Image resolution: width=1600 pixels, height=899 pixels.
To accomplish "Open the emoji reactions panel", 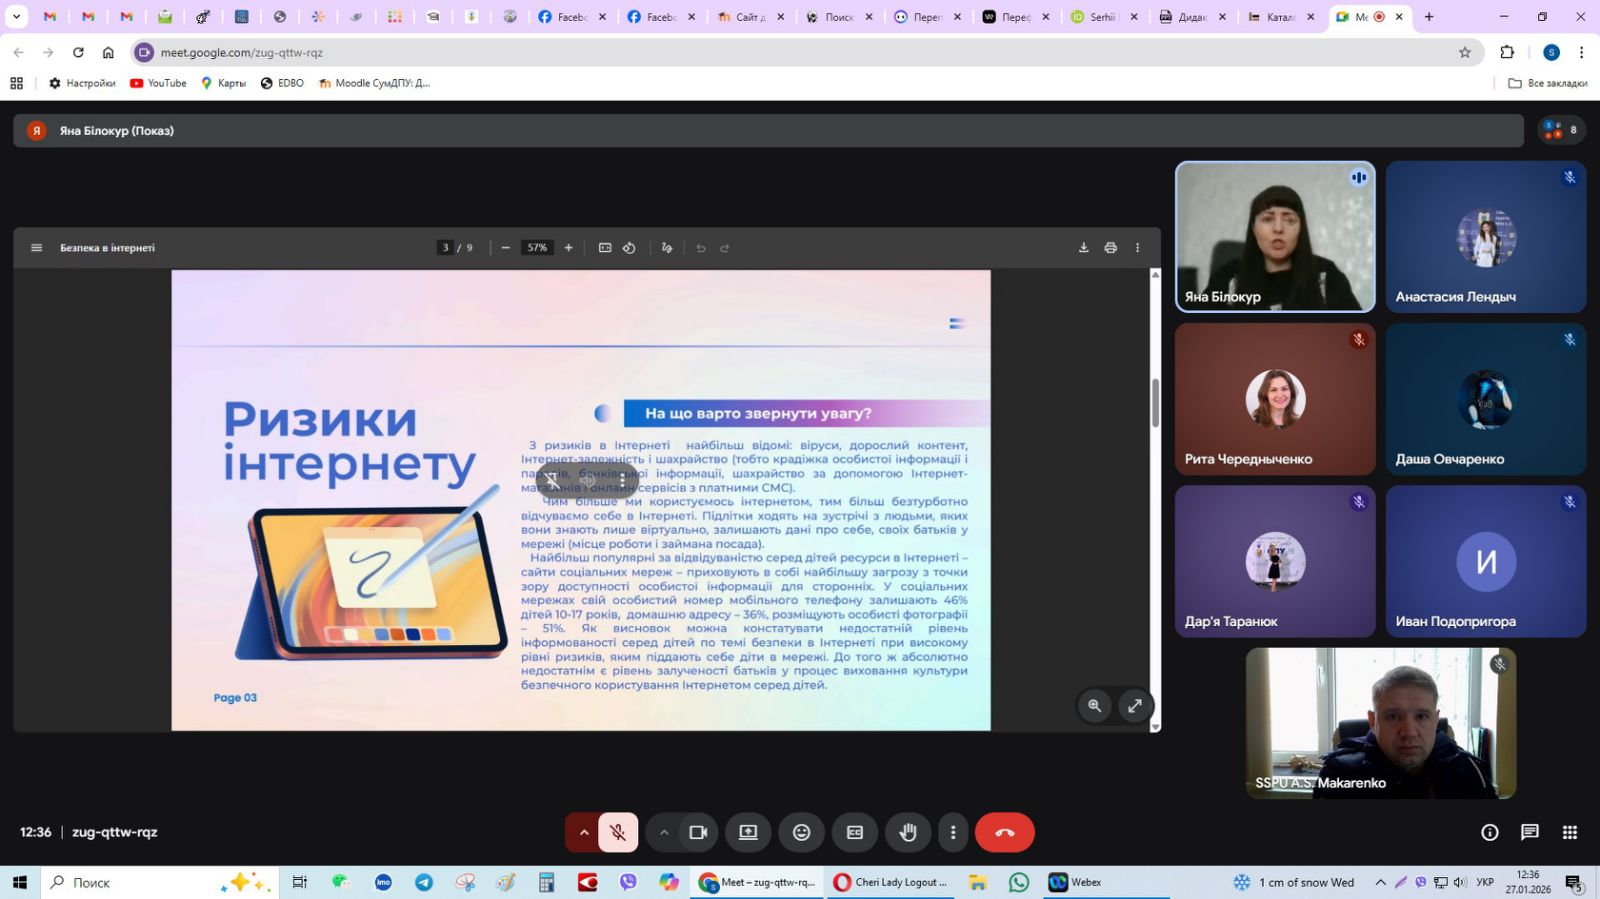I will pos(801,832).
